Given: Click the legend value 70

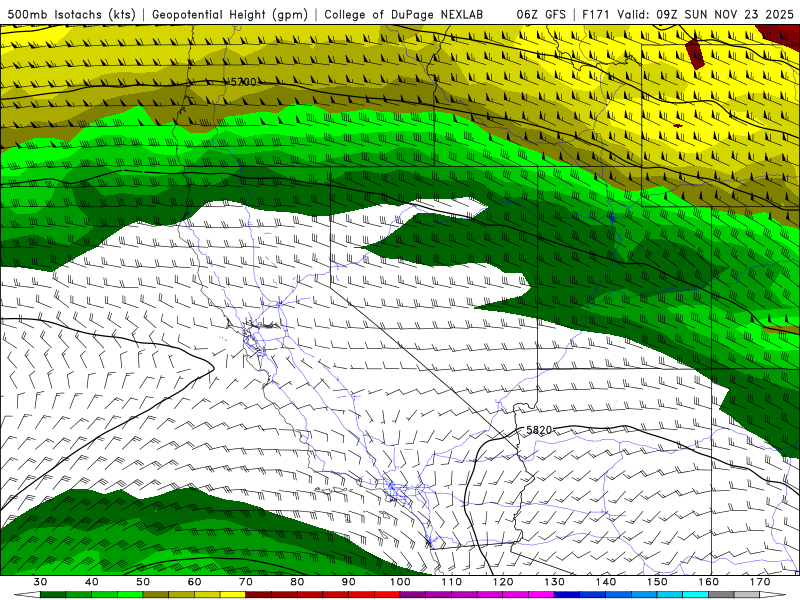Looking at the screenshot, I should click(x=246, y=582).
